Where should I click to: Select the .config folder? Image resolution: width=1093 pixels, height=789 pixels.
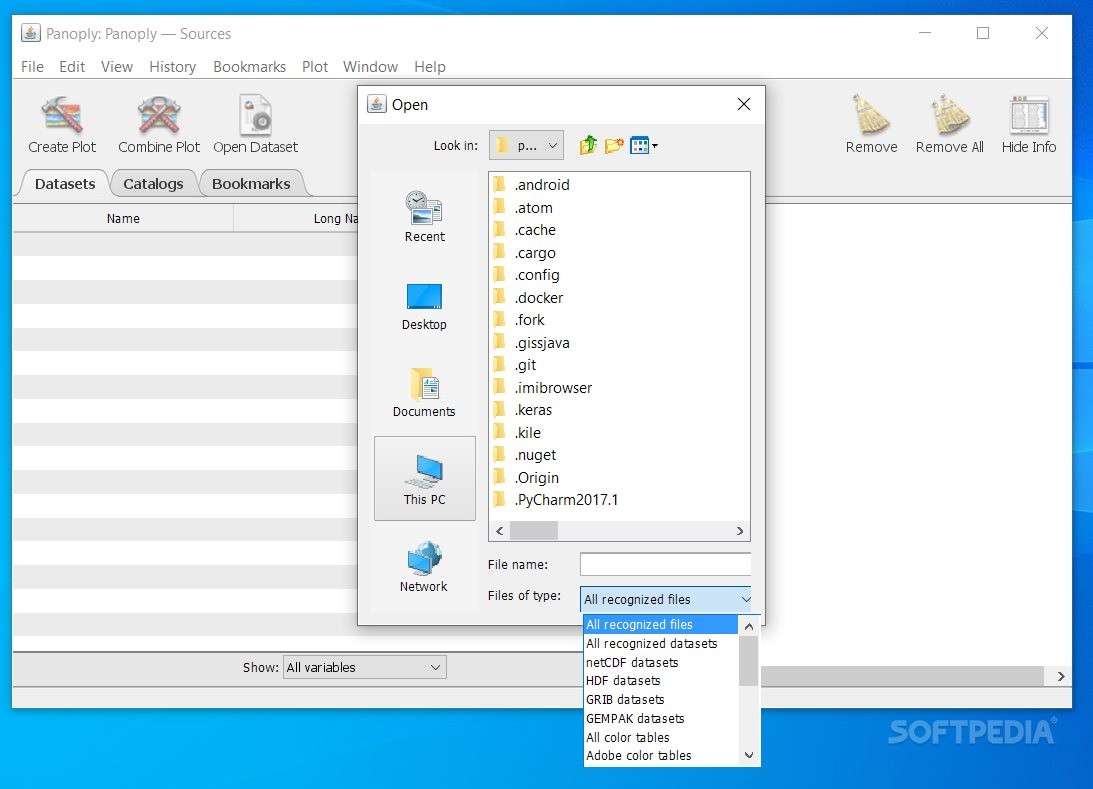click(x=527, y=275)
